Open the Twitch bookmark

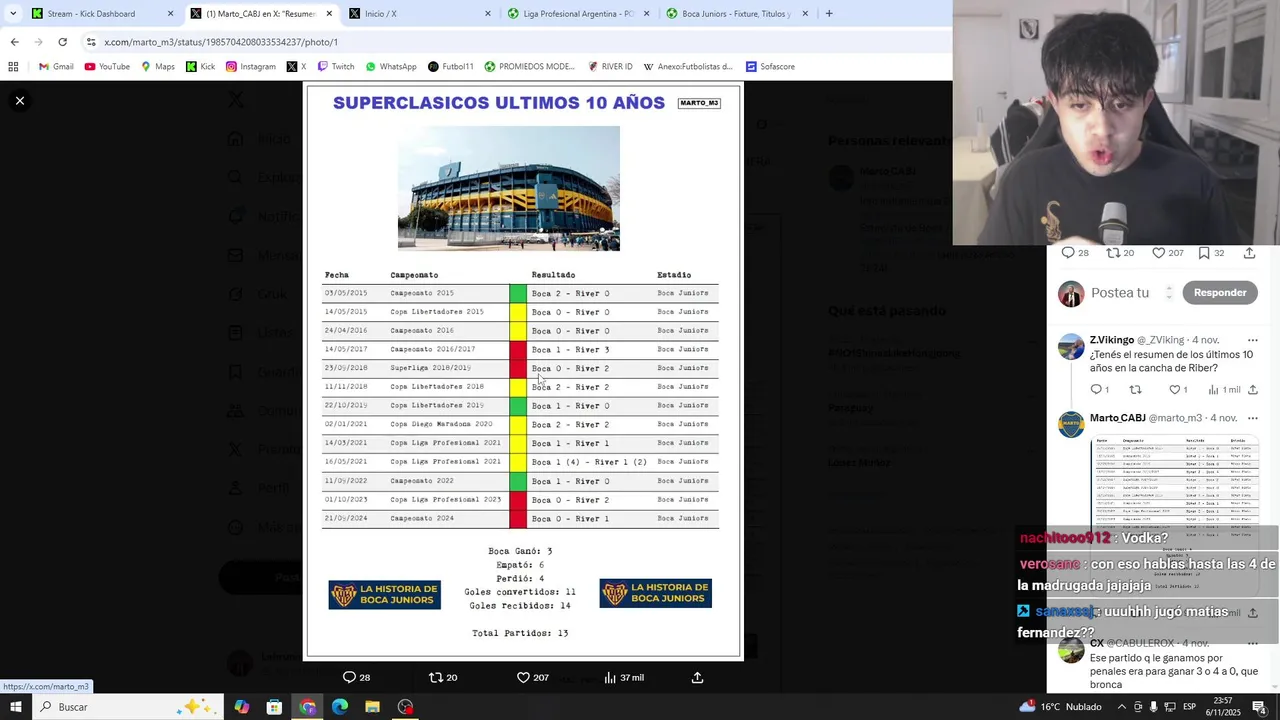(x=335, y=67)
